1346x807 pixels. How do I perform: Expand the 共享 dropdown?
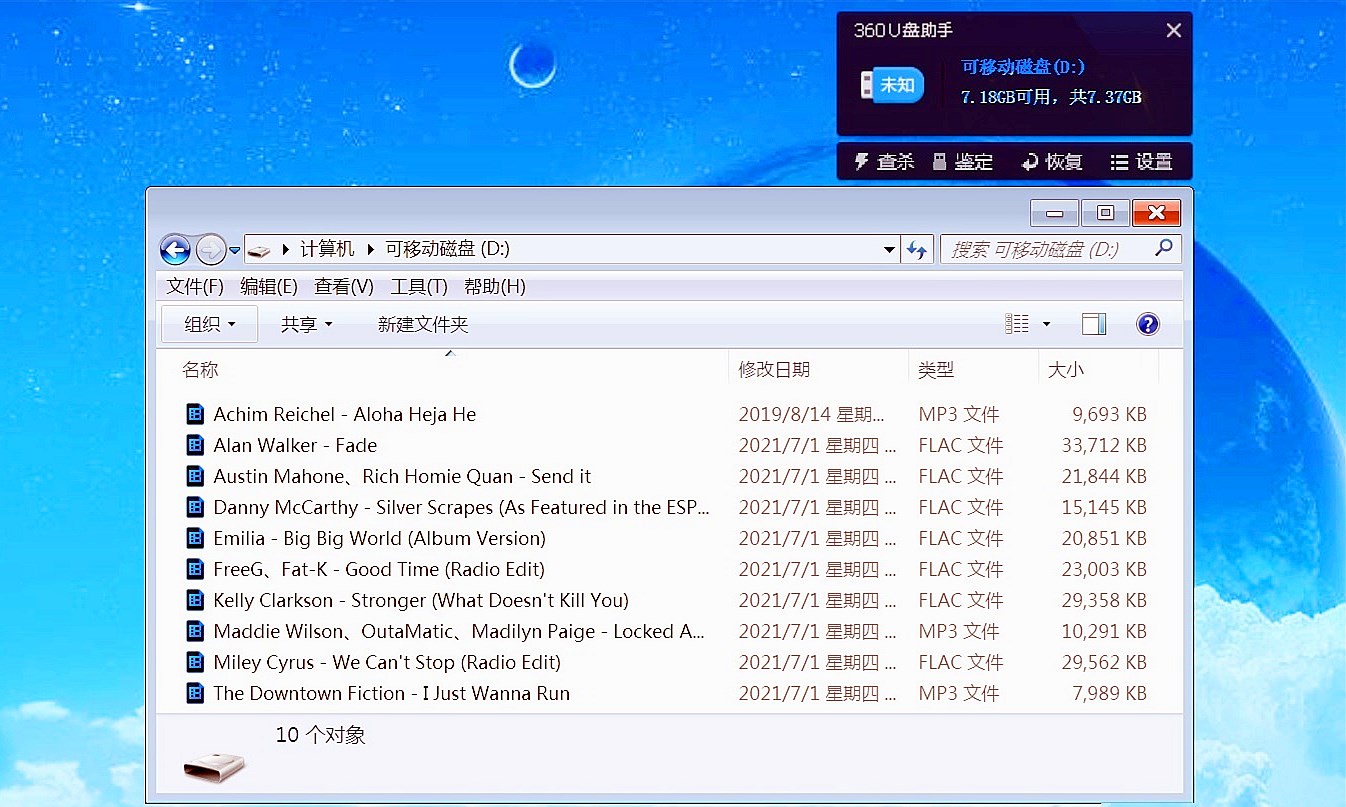point(306,324)
